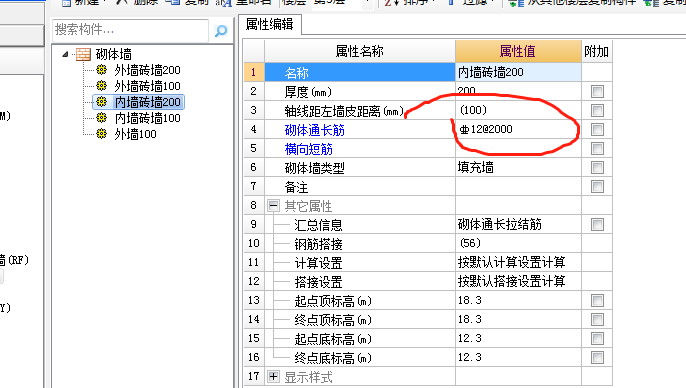Tick the 附加 checkbox for 砌体墙类型
Image resolution: width=686 pixels, height=388 pixels.
(x=597, y=168)
